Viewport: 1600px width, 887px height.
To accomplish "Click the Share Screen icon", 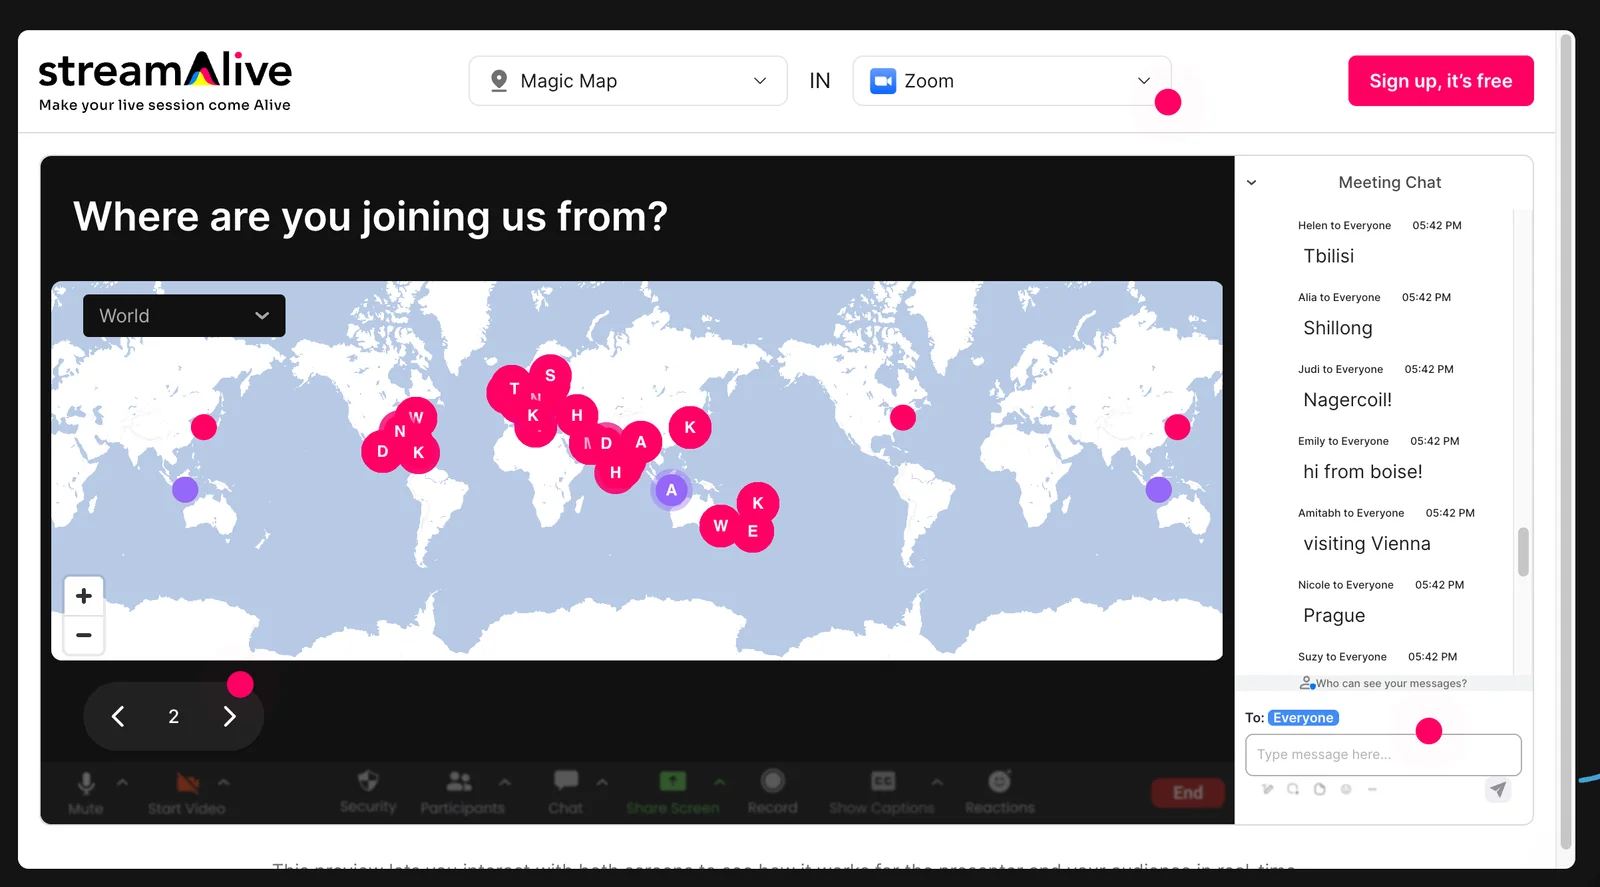I will click(673, 781).
